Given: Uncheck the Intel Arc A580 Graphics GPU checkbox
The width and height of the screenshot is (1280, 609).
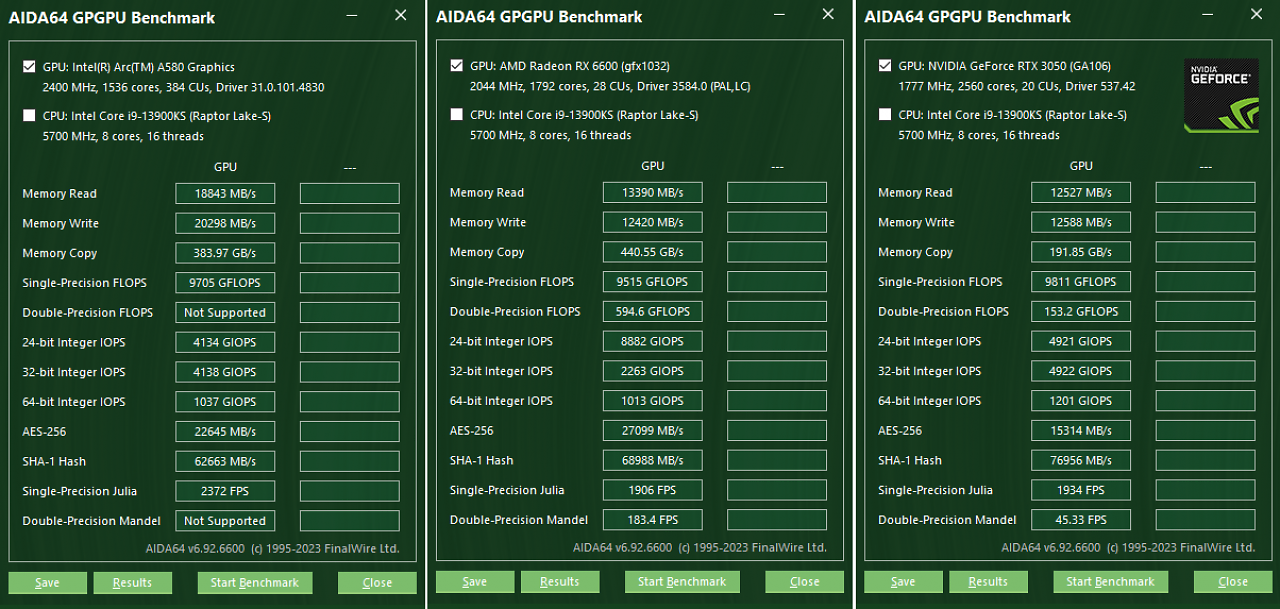Looking at the screenshot, I should (x=29, y=67).
